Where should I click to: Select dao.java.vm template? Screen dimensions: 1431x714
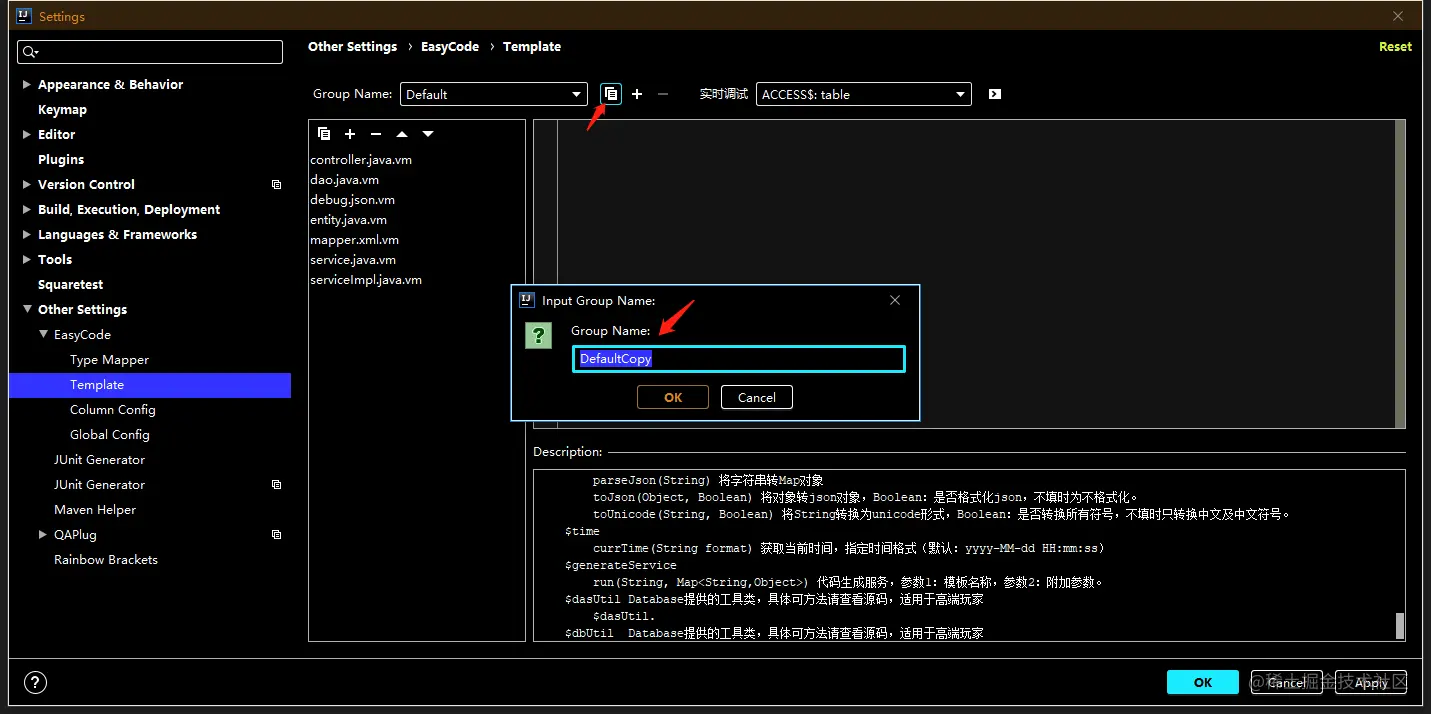[344, 180]
